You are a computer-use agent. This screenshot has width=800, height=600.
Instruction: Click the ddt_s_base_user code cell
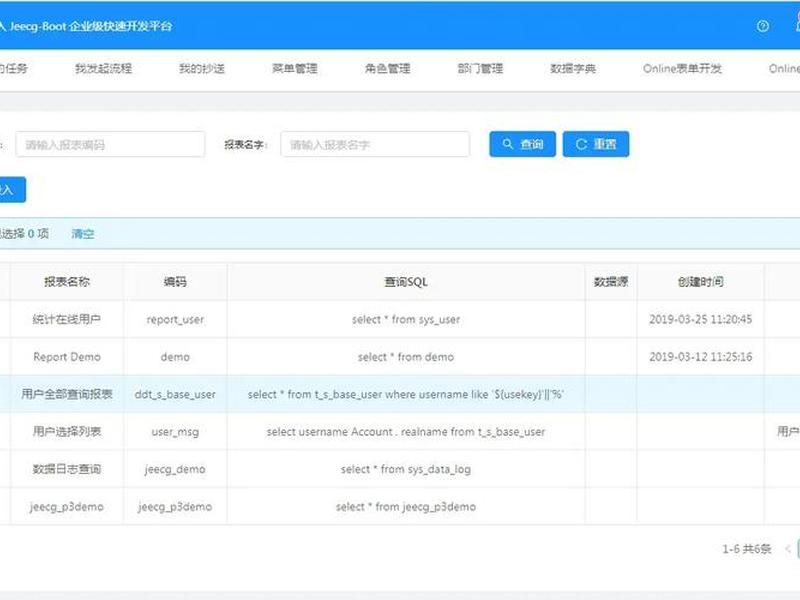coord(175,394)
